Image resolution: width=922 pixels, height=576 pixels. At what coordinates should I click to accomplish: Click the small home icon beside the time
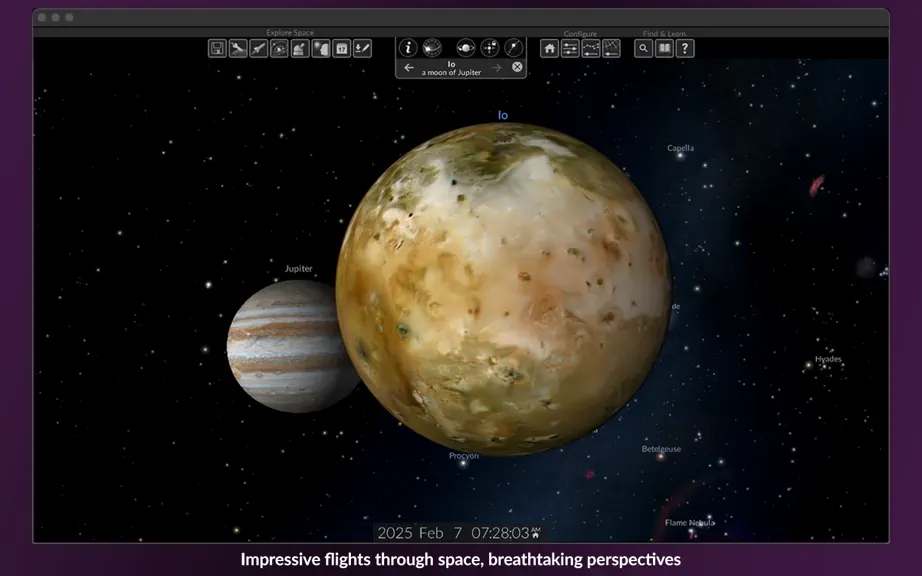coord(536,535)
